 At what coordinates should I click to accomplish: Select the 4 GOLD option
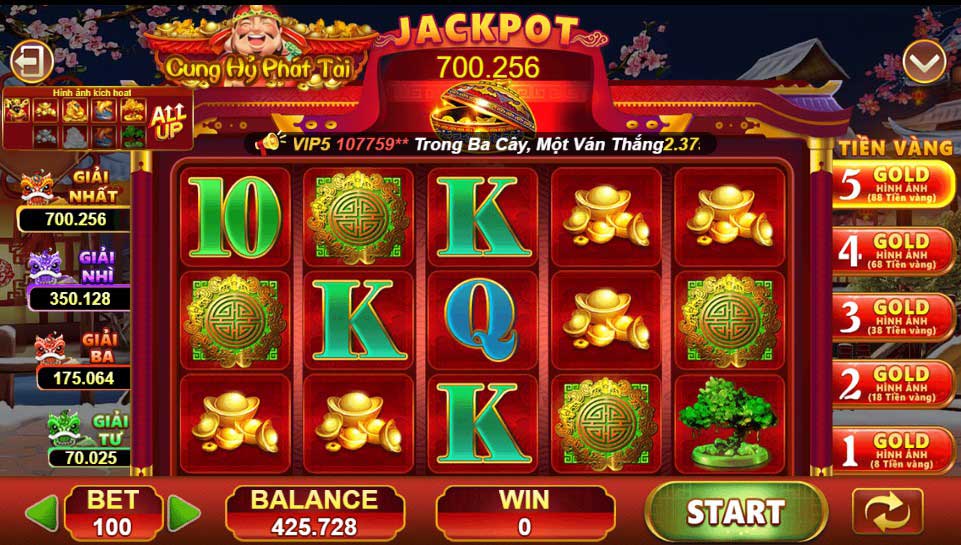[x=893, y=251]
